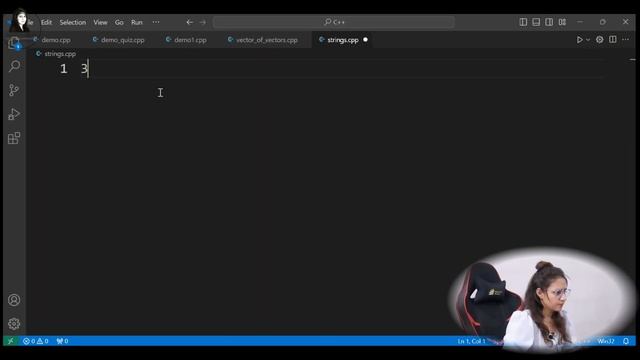Open the Manage gear at sidebar bottom
The image size is (640, 360).
(14, 324)
